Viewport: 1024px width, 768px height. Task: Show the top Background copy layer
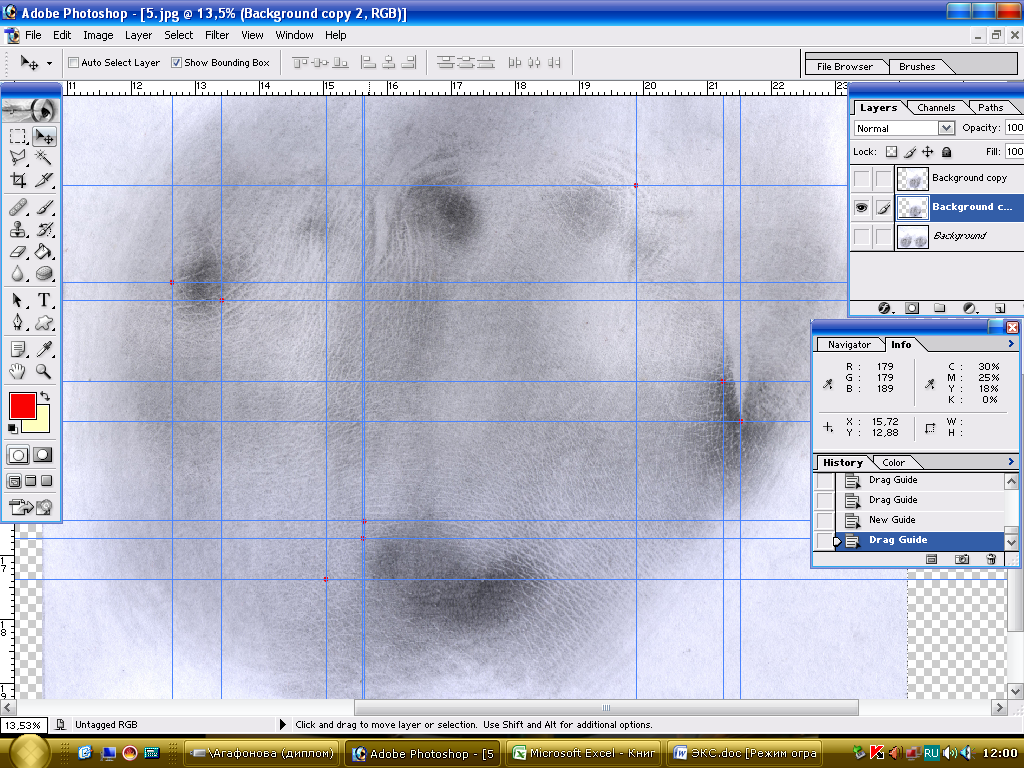point(861,178)
